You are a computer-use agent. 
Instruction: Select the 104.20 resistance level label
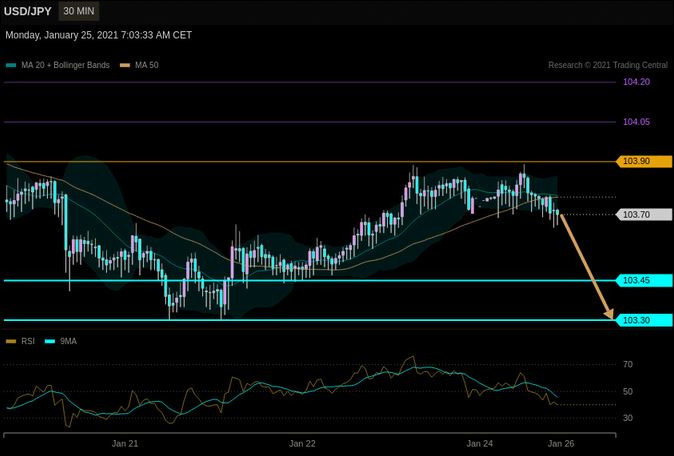[x=636, y=82]
